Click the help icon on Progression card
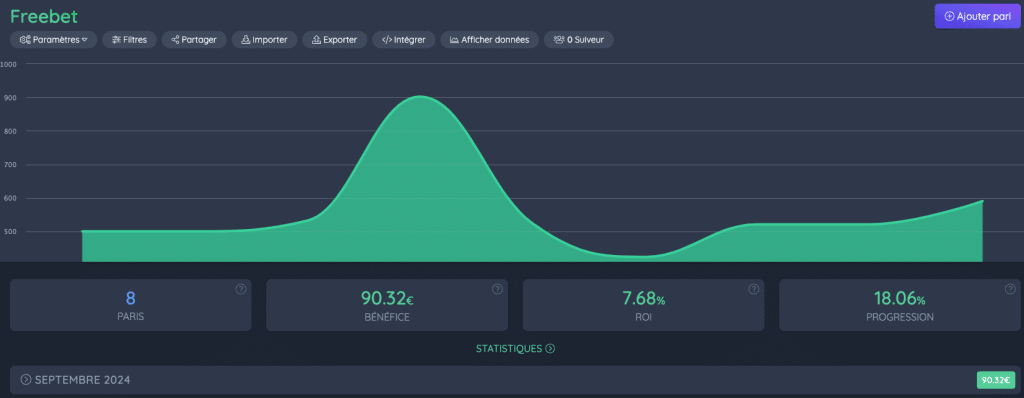 click(1010, 289)
